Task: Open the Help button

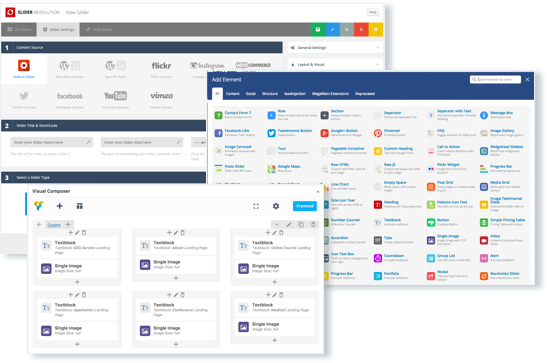Action: pyautogui.click(x=373, y=12)
